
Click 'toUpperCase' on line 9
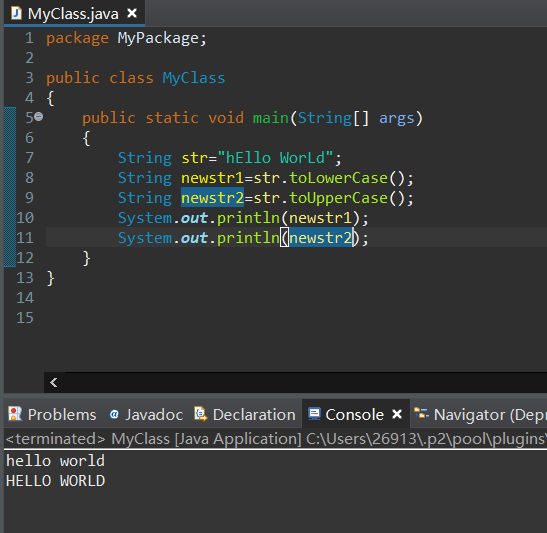(x=338, y=198)
